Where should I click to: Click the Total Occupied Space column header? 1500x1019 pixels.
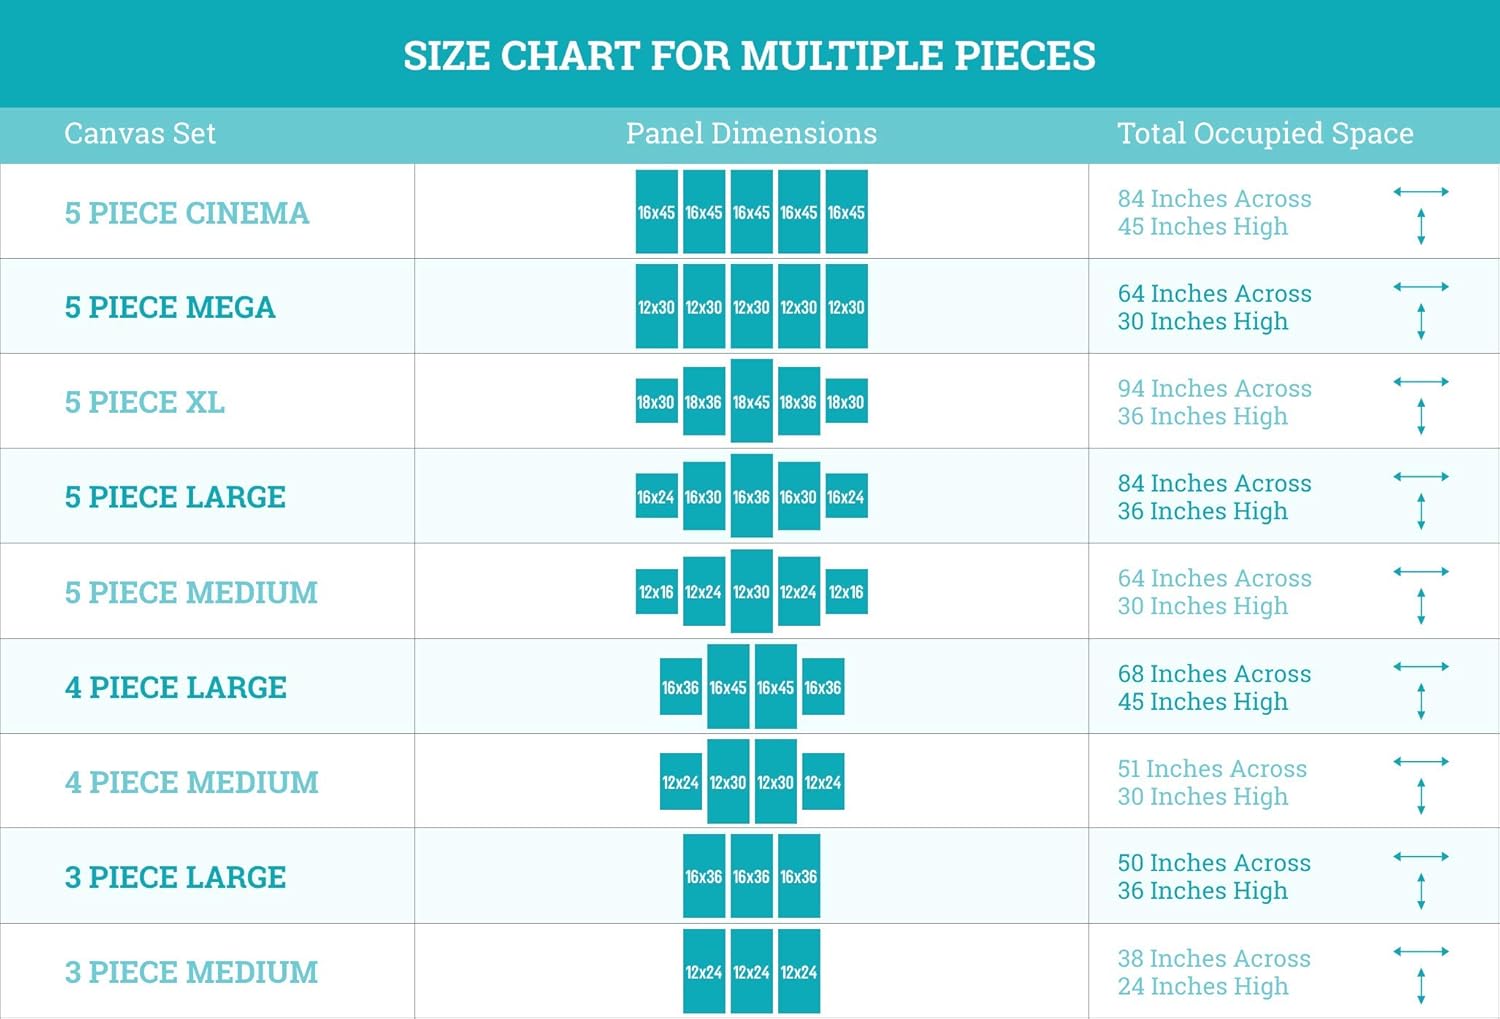[1265, 133]
